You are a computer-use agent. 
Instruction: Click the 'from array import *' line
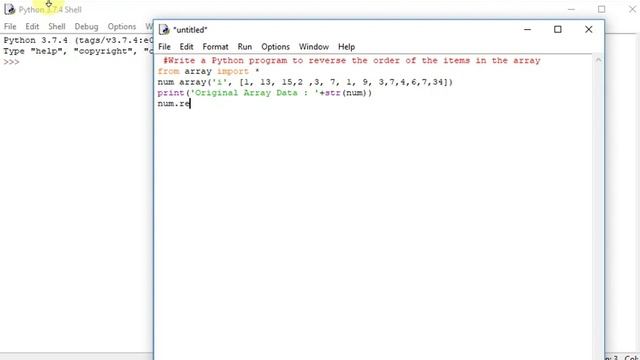209,71
